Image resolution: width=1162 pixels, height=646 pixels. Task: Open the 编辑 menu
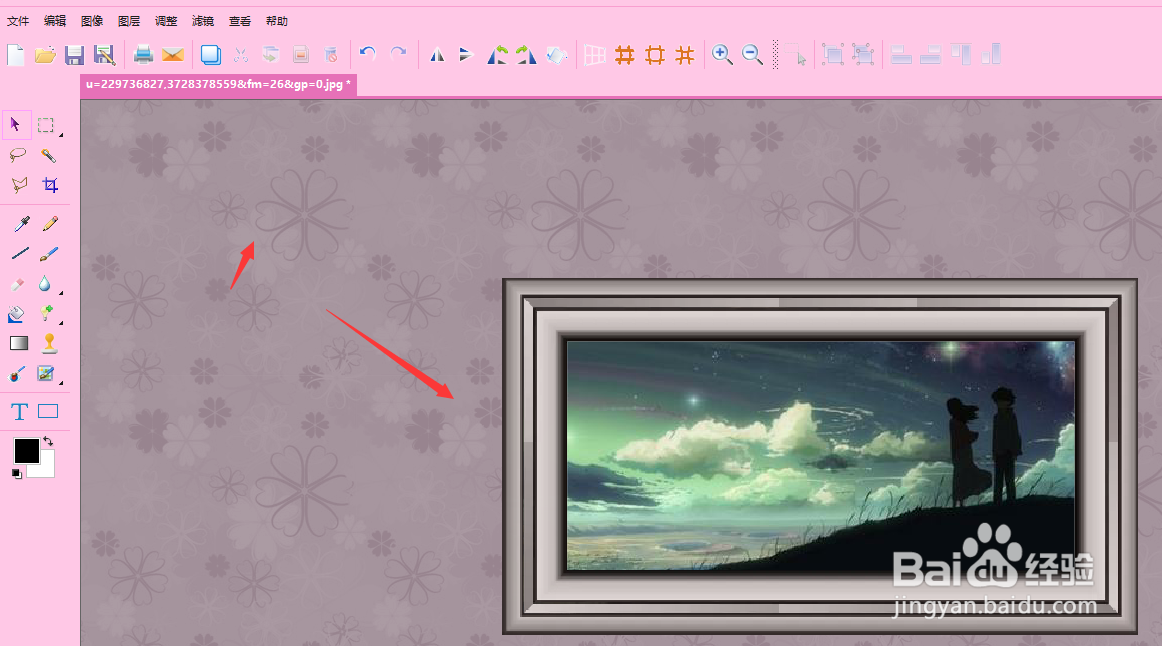coord(55,21)
